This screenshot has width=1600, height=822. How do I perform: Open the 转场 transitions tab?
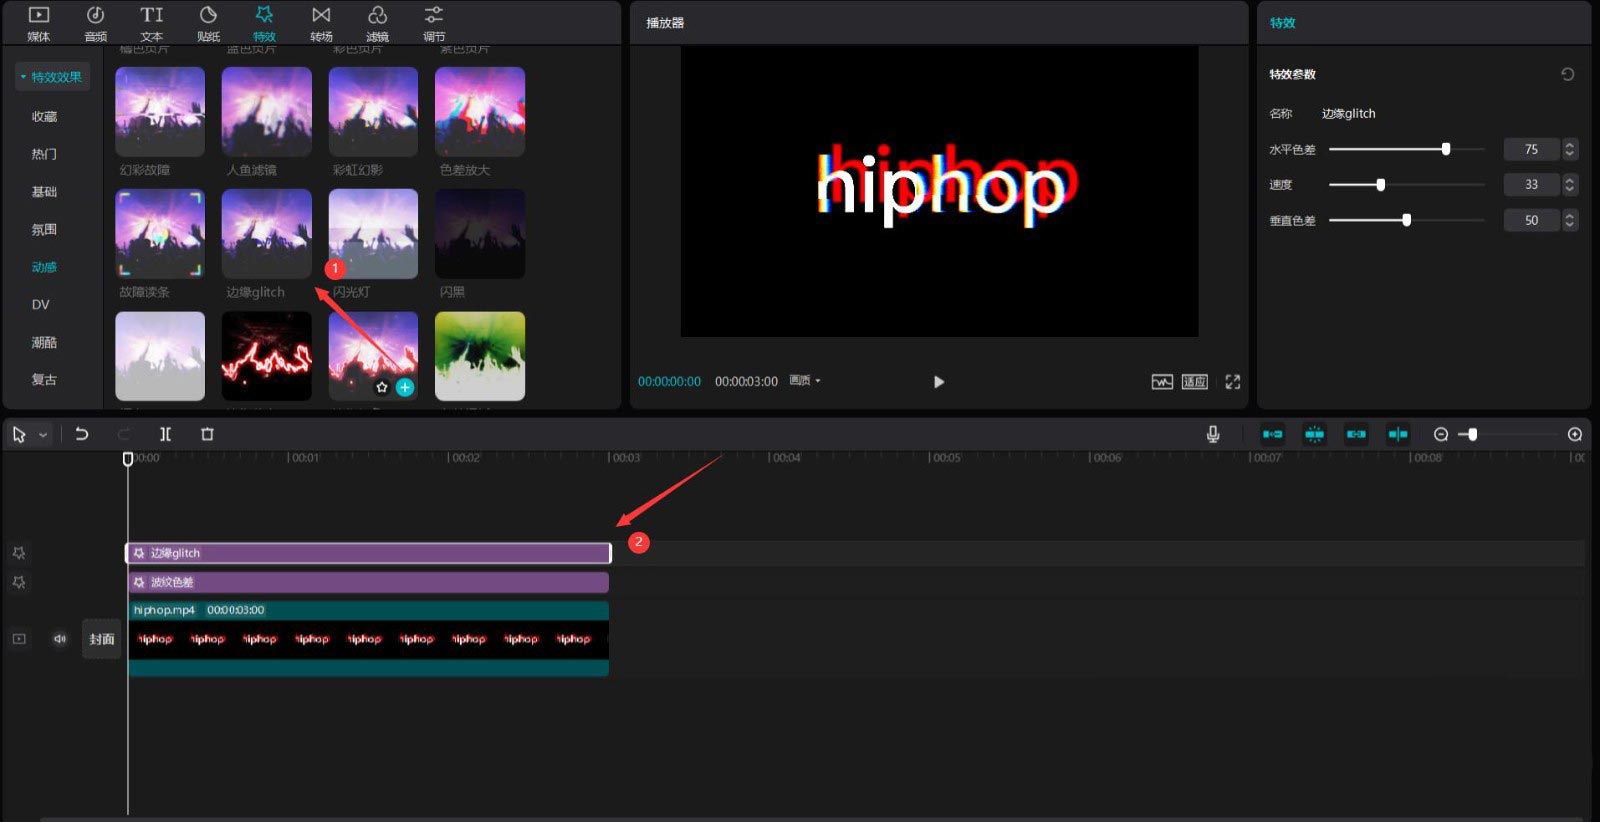pyautogui.click(x=321, y=23)
